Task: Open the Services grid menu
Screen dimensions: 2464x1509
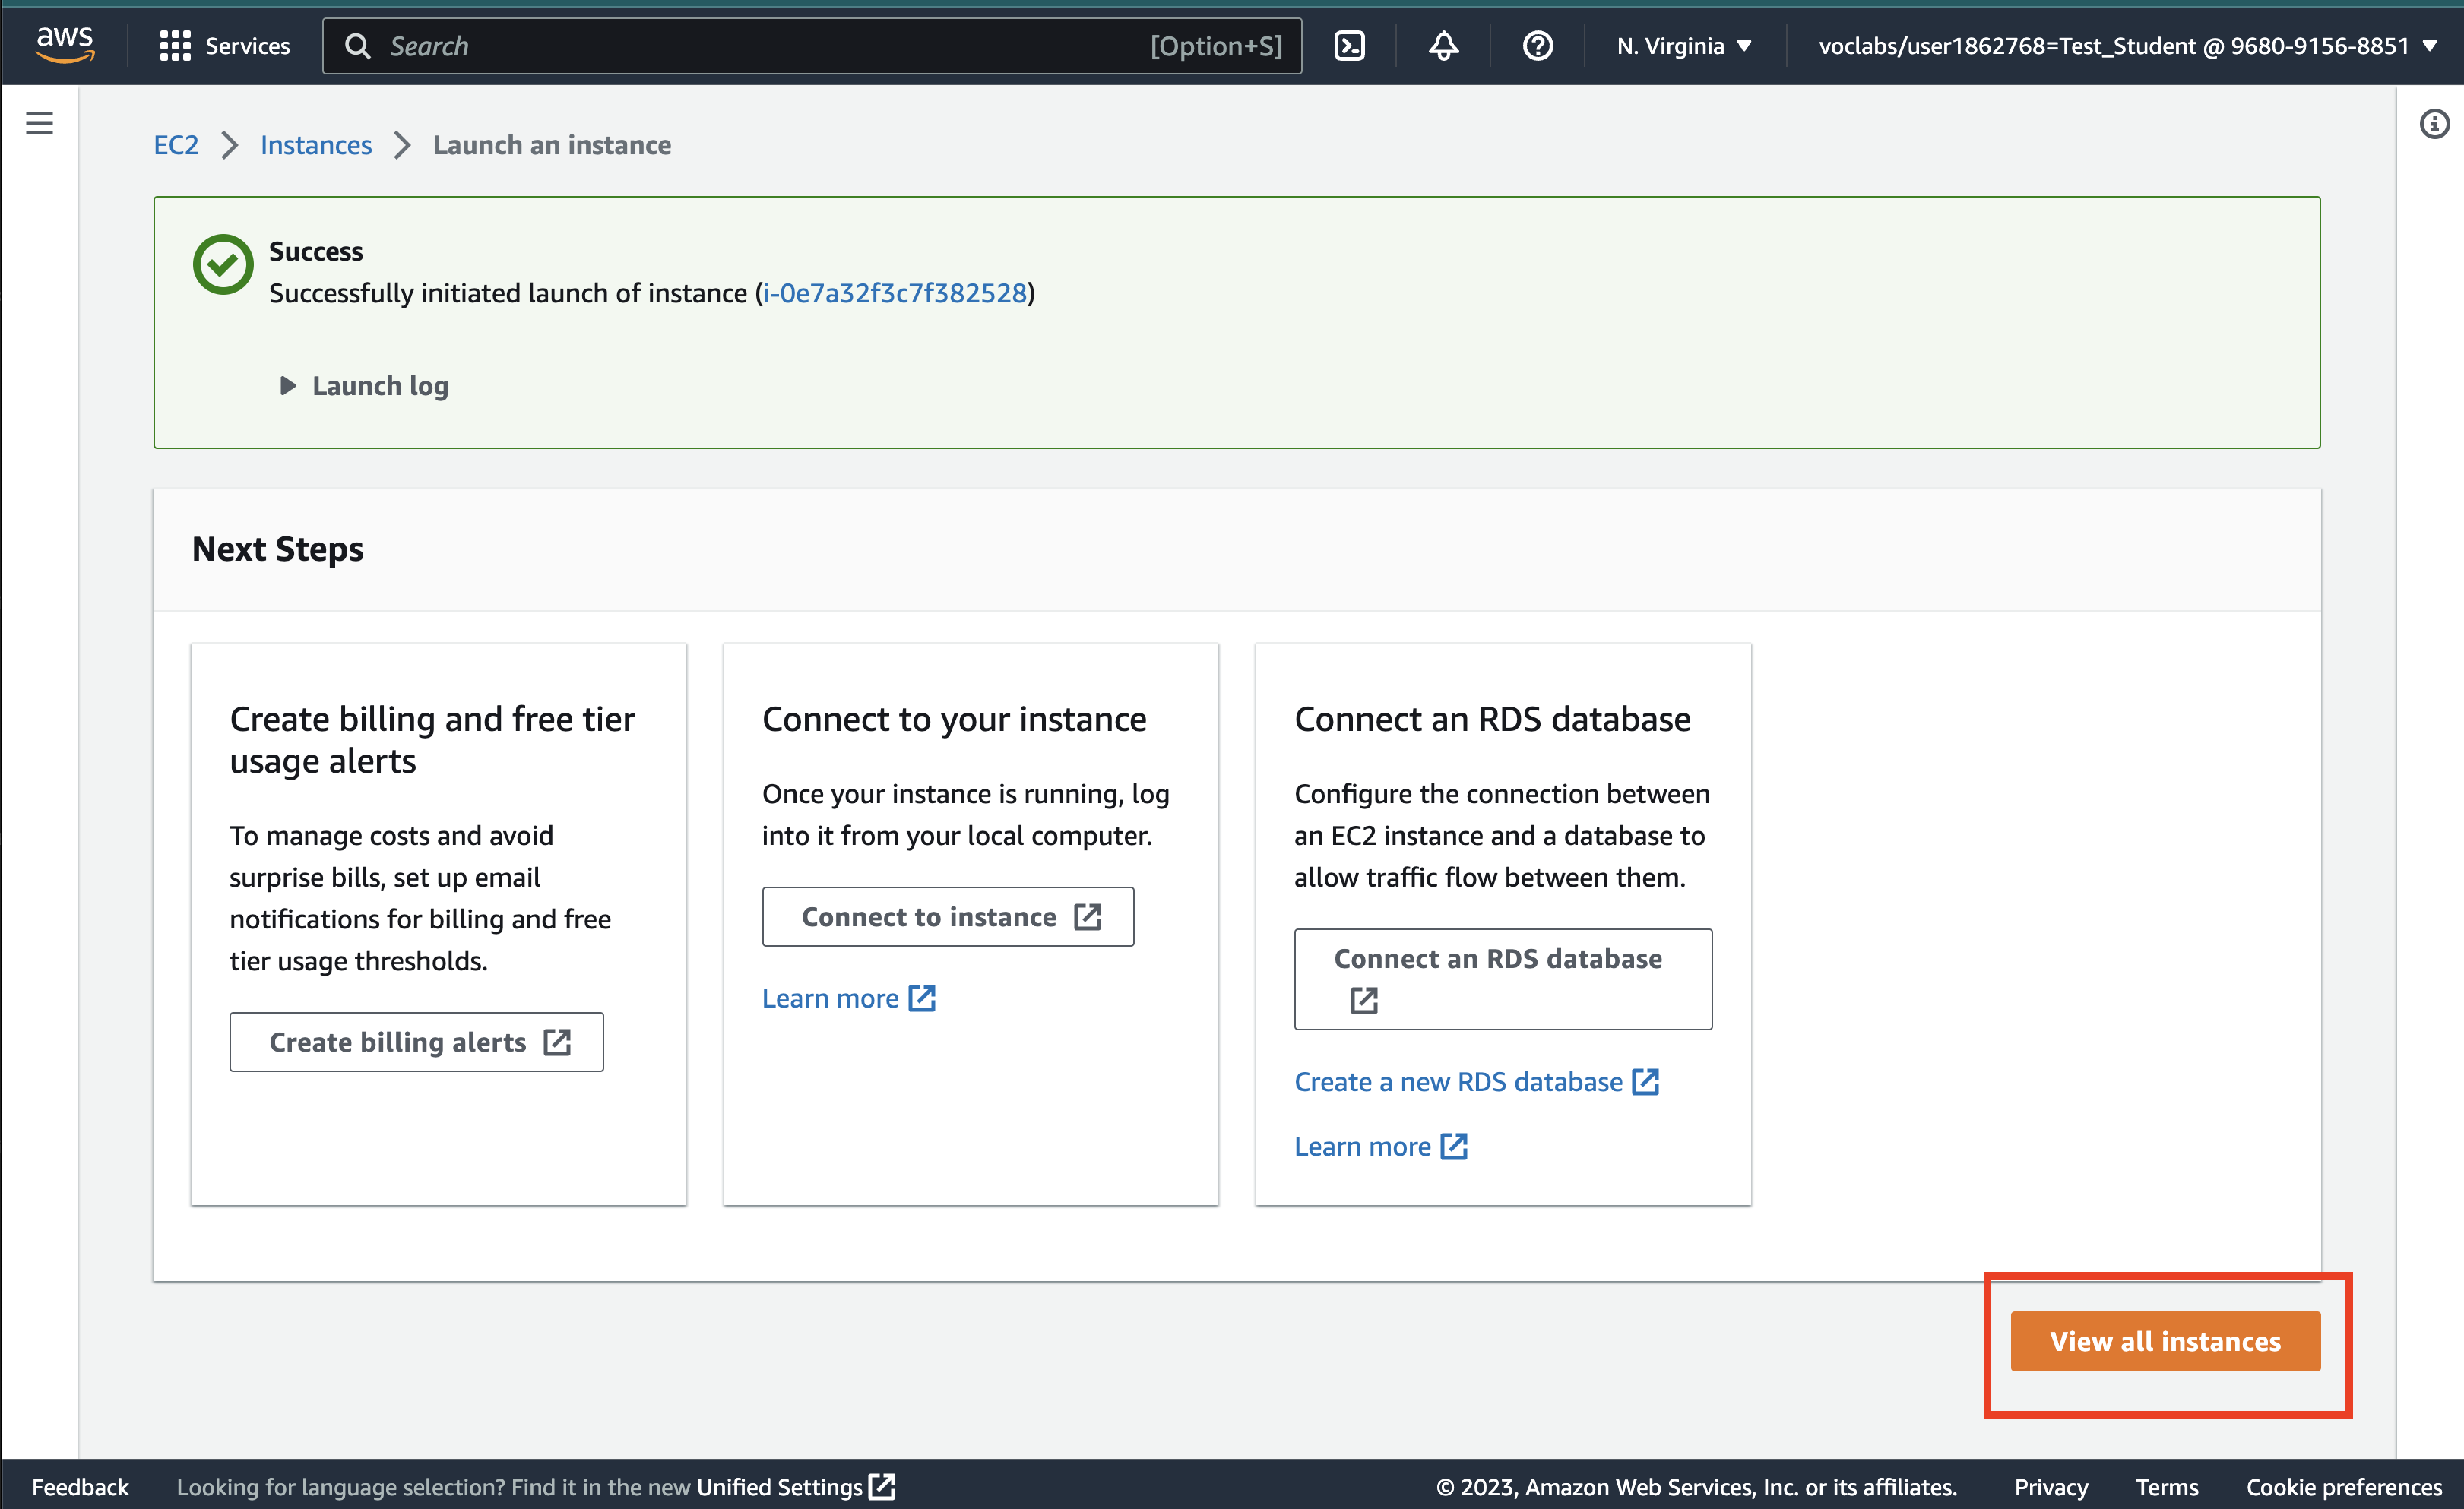Action: click(x=224, y=46)
